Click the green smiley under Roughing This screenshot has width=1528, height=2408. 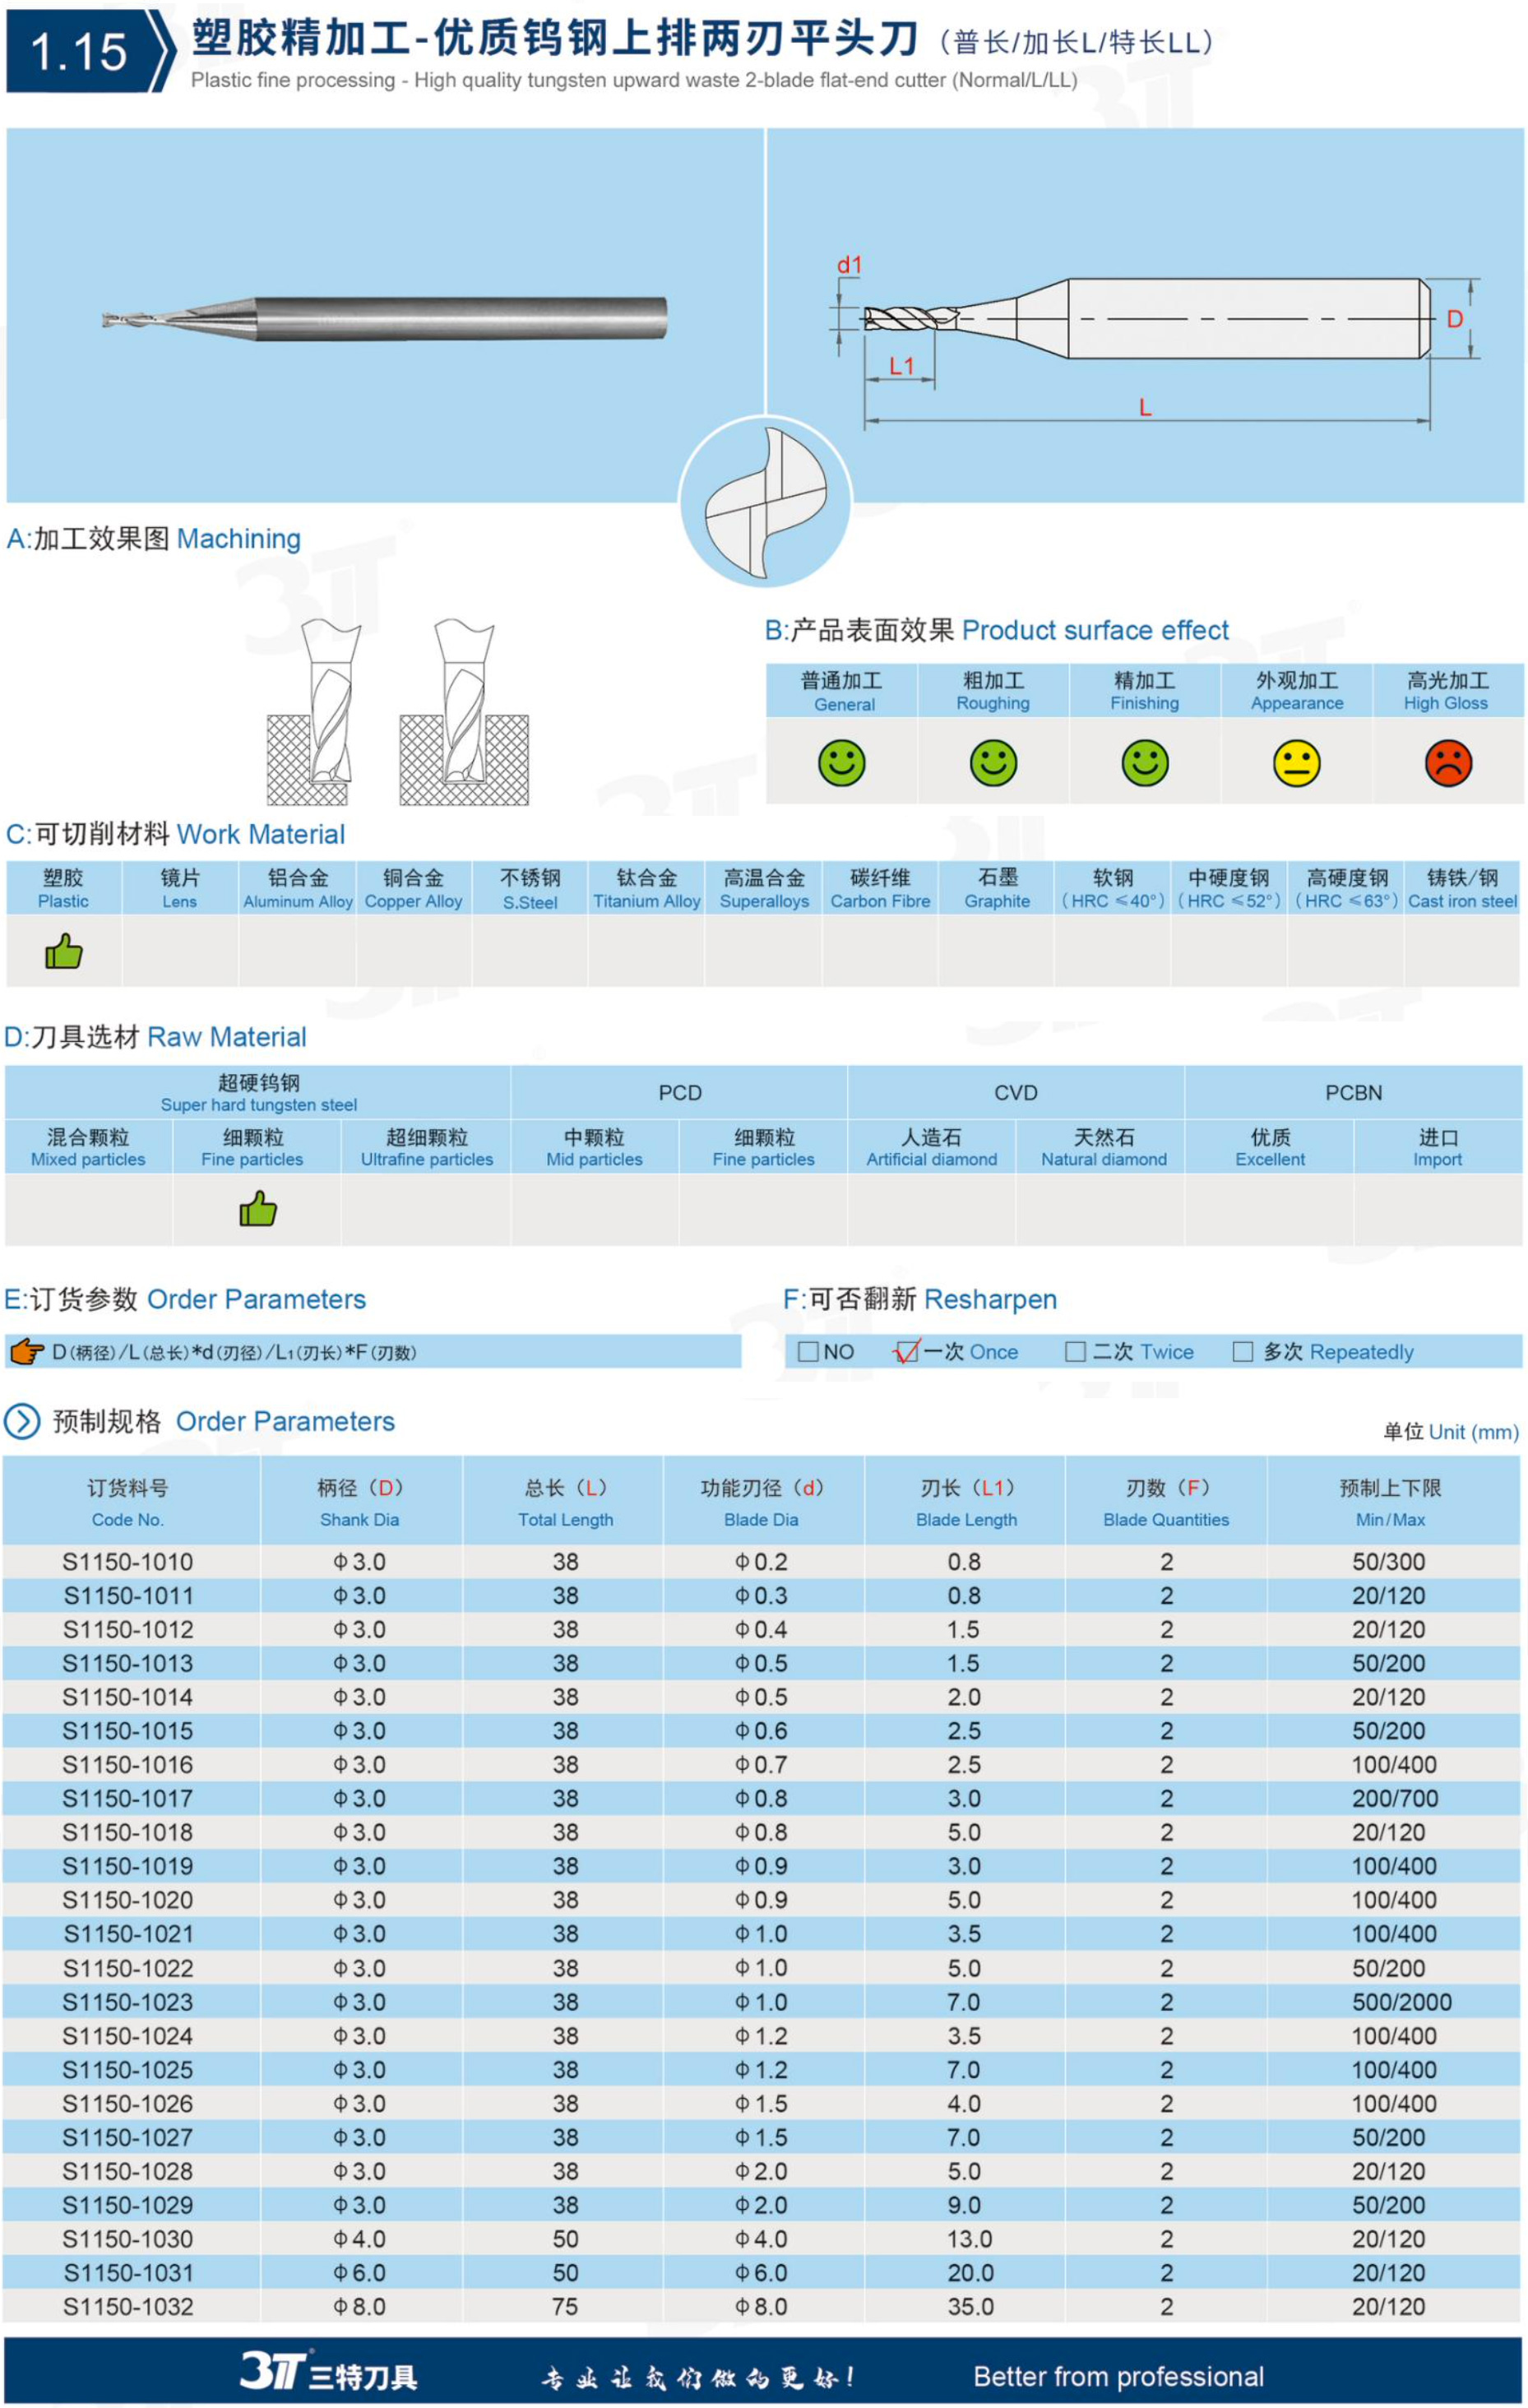pos(993,763)
